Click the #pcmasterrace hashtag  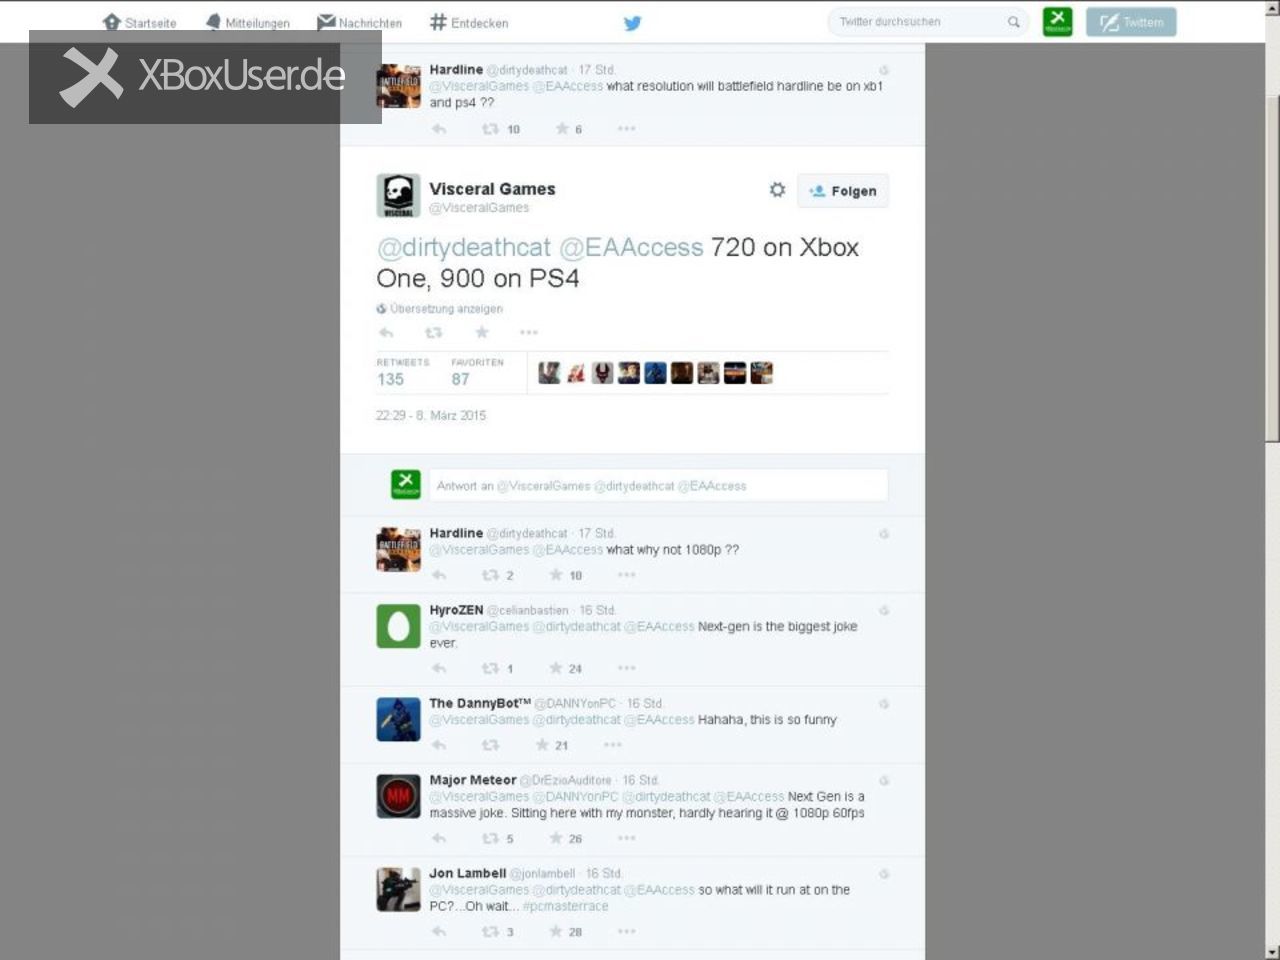(565, 906)
